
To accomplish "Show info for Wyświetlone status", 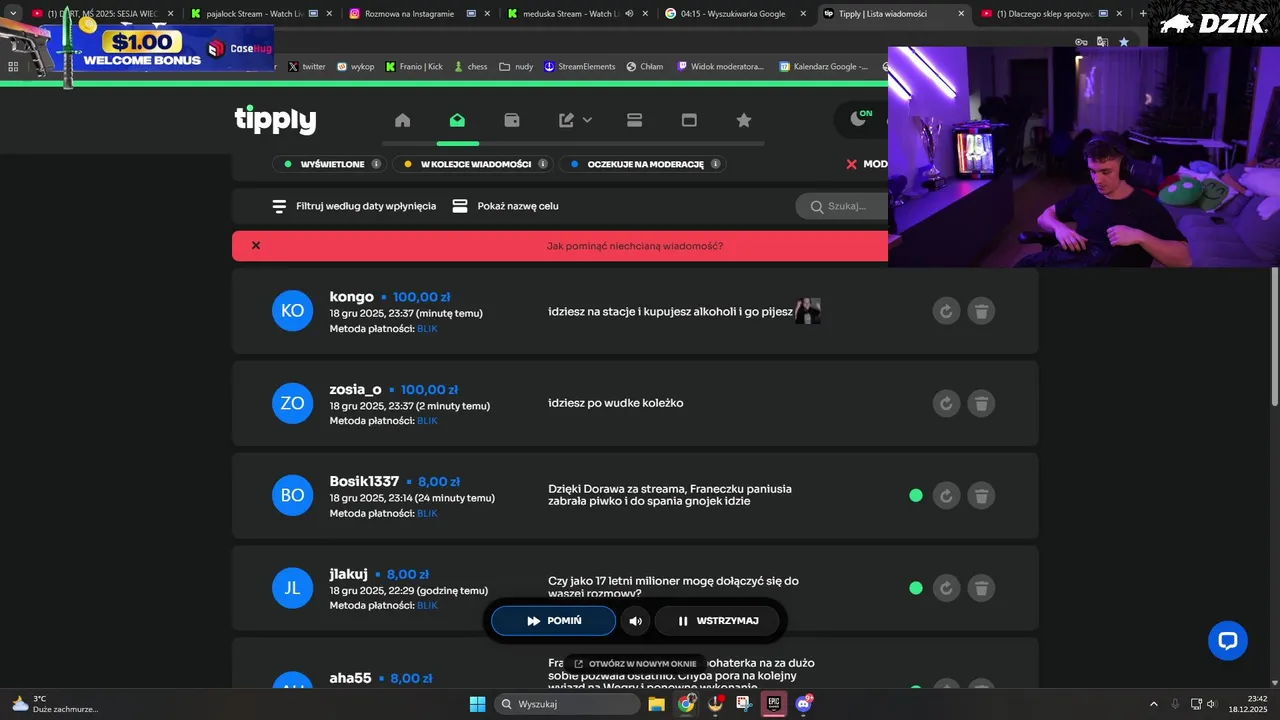I will [376, 164].
